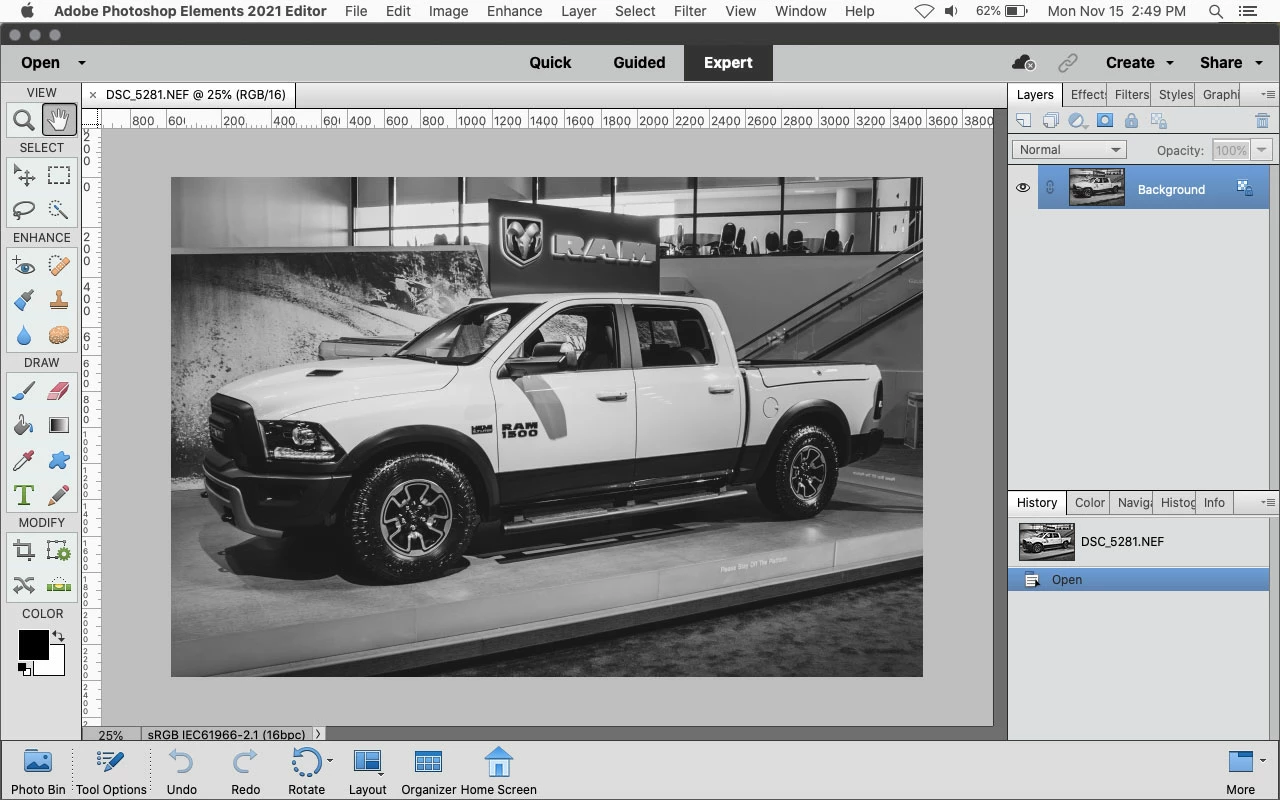Toggle lock transparent pixels icon
Screen dimensions: 1280x800
(x=1159, y=121)
